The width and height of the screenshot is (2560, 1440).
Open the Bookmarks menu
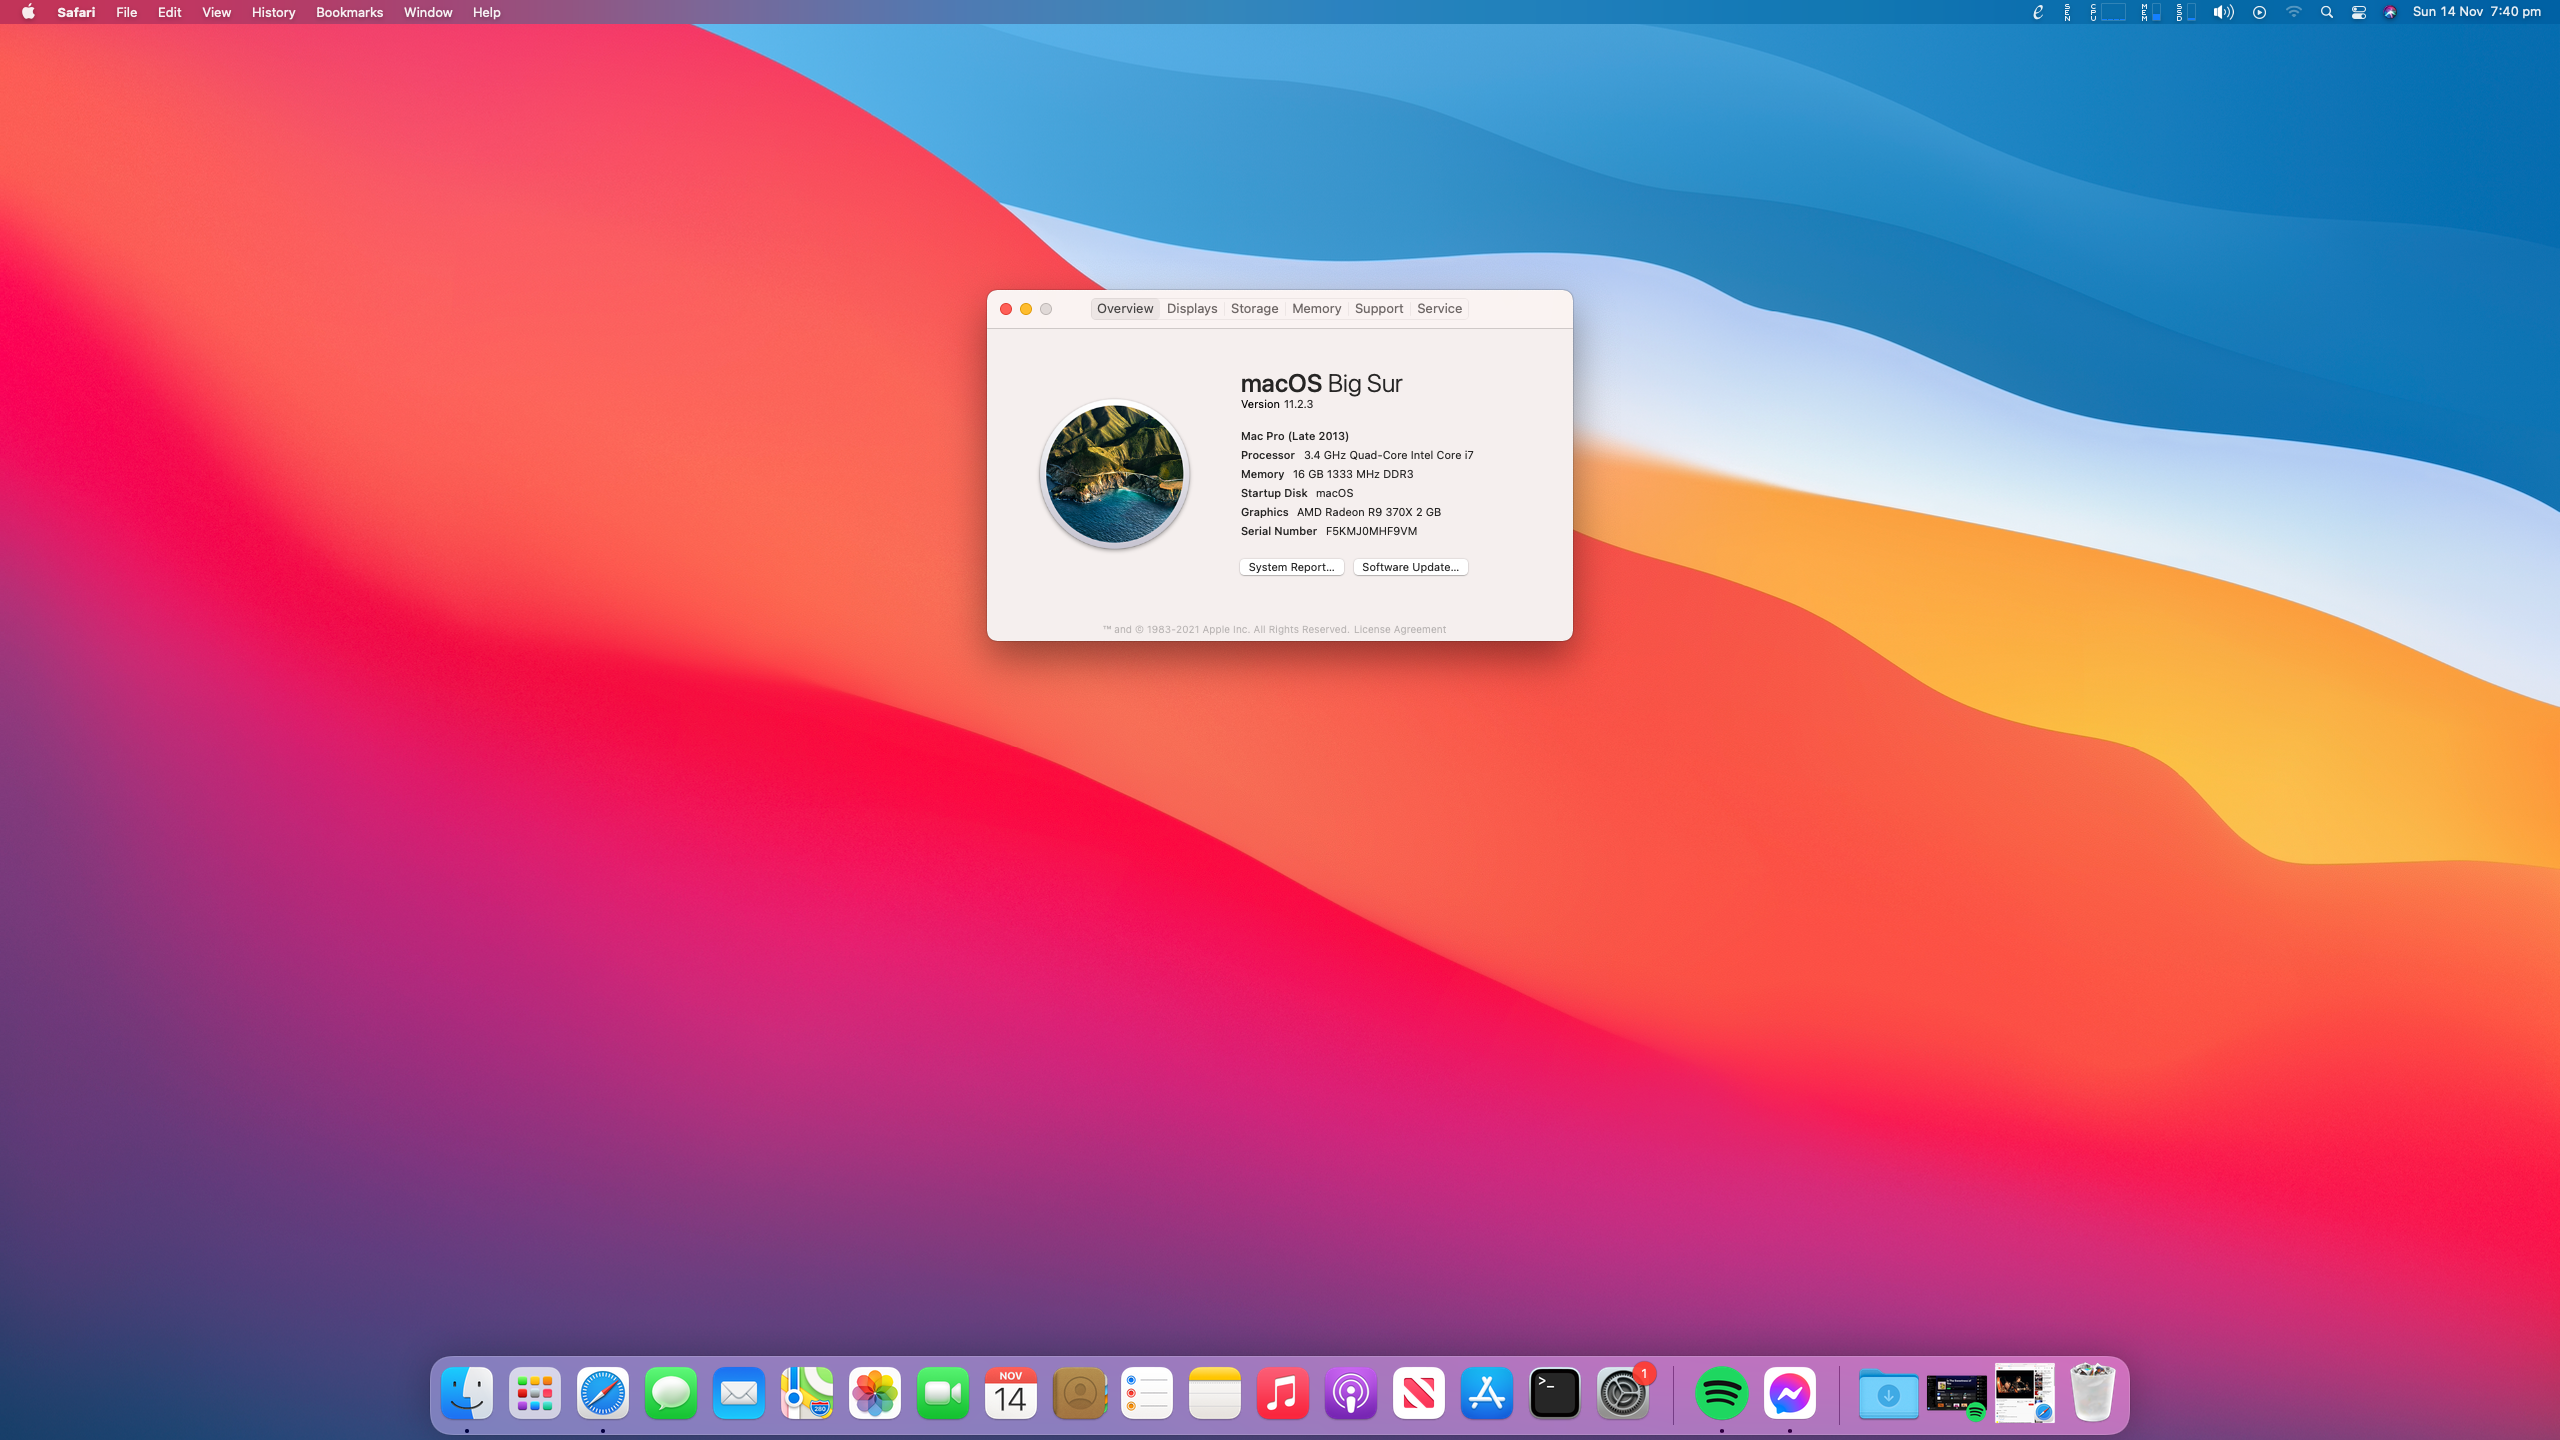click(x=349, y=12)
